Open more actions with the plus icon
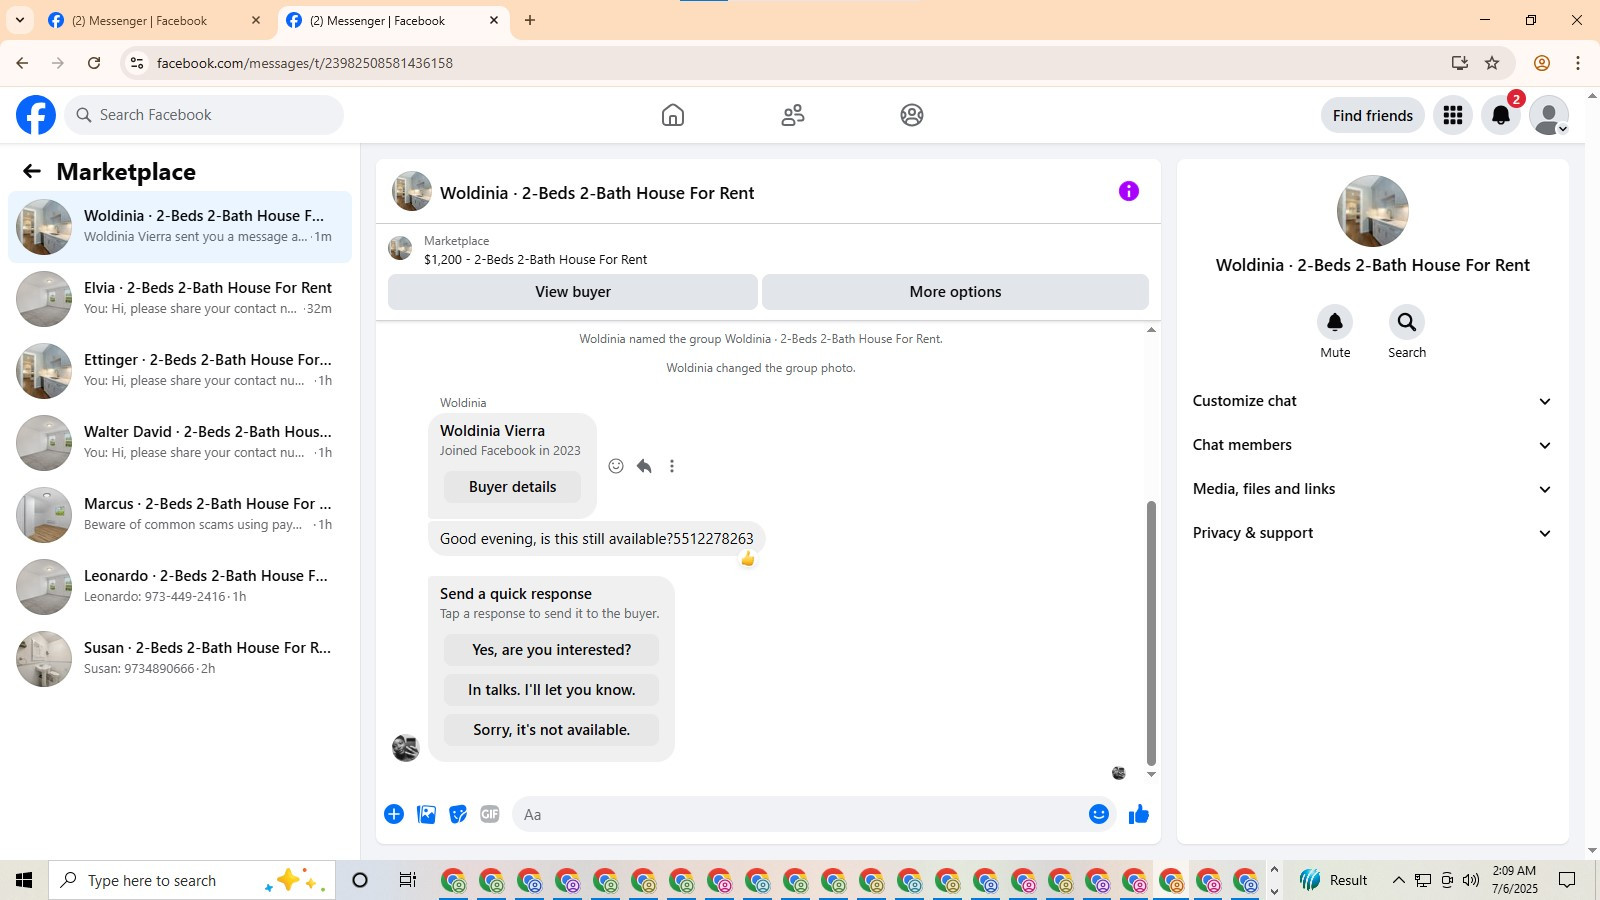 pyautogui.click(x=394, y=814)
